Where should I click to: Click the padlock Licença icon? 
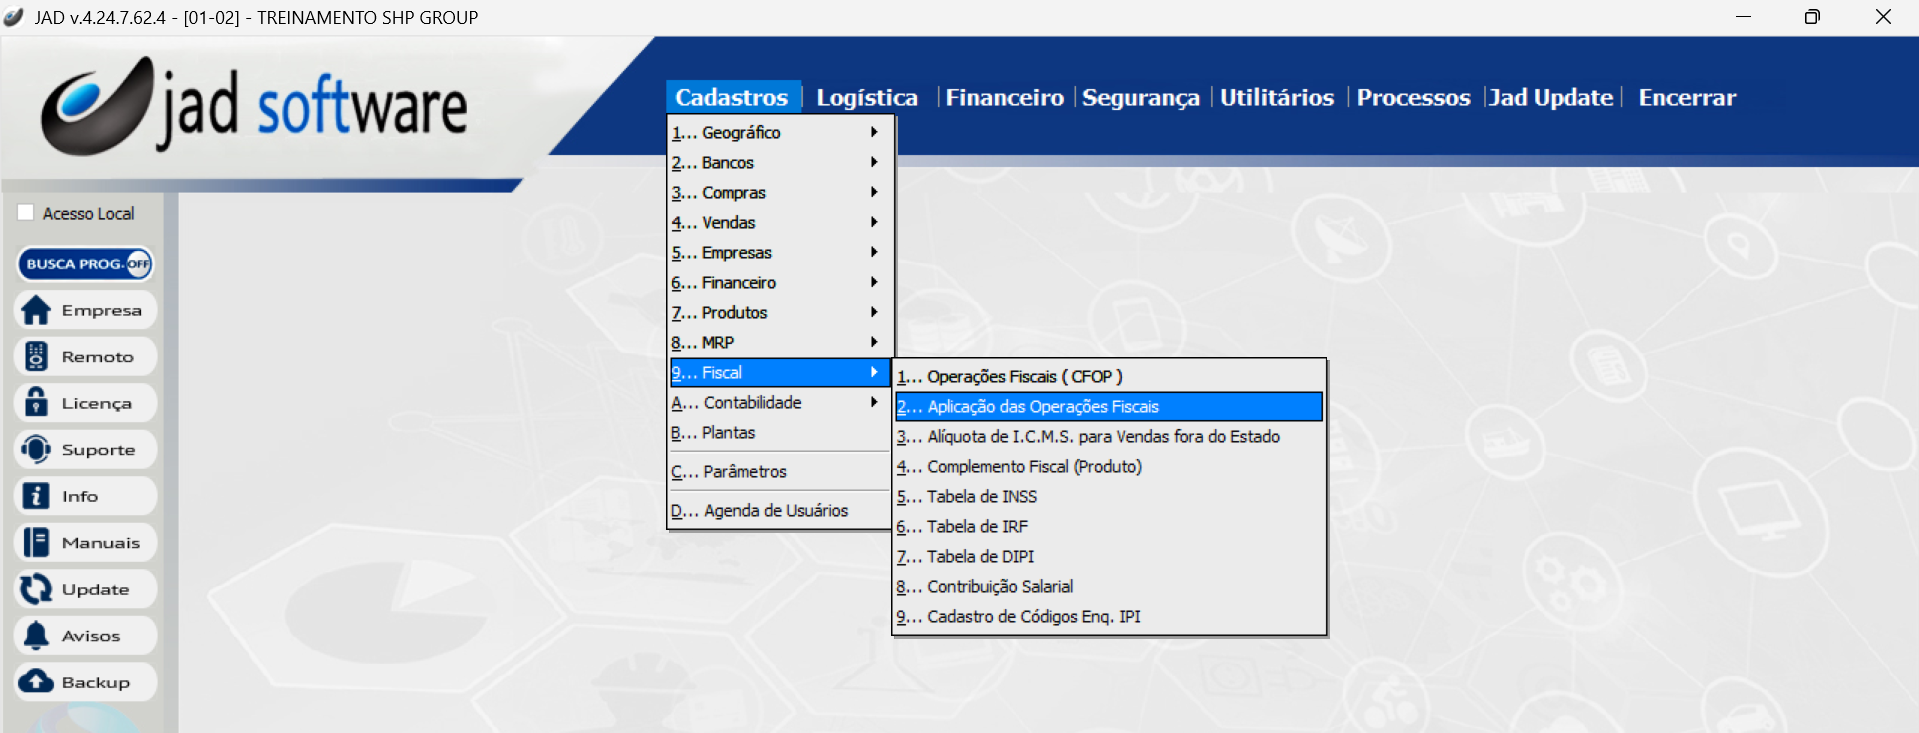point(36,403)
